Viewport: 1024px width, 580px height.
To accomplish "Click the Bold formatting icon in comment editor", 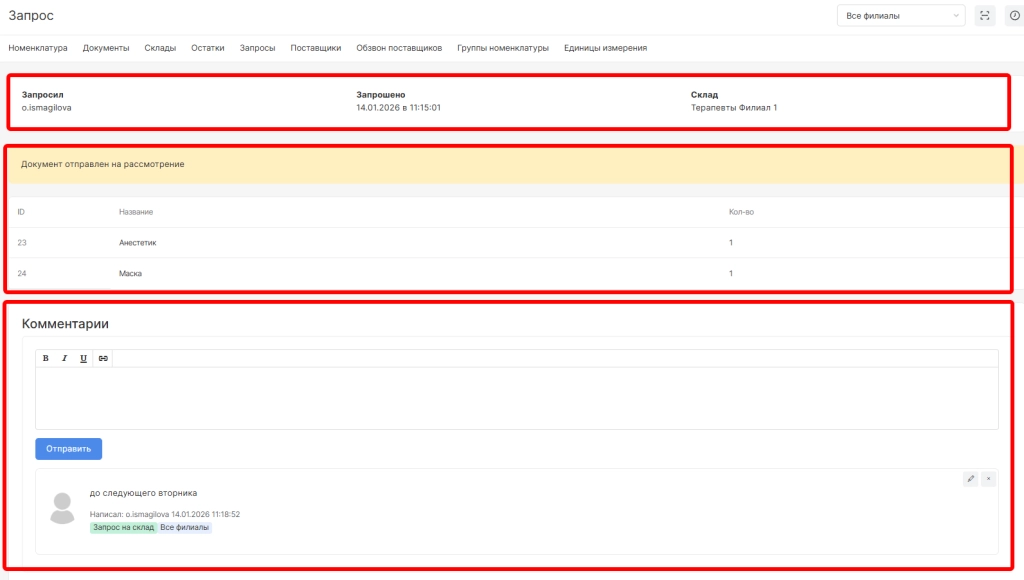I will [46, 358].
